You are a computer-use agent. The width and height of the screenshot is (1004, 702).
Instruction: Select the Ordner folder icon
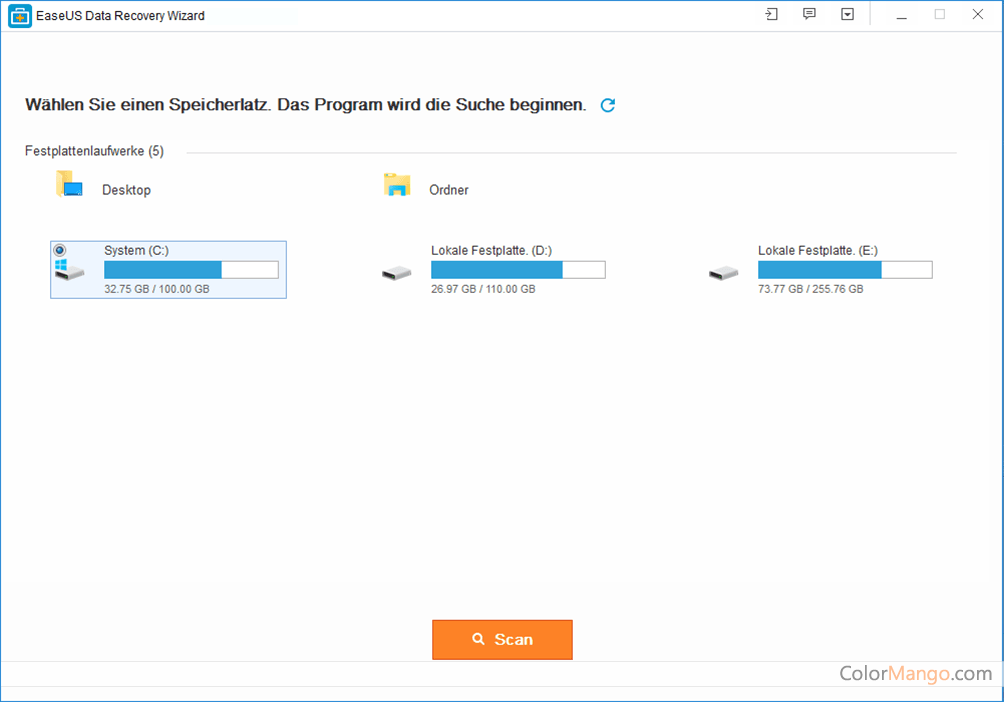(397, 184)
